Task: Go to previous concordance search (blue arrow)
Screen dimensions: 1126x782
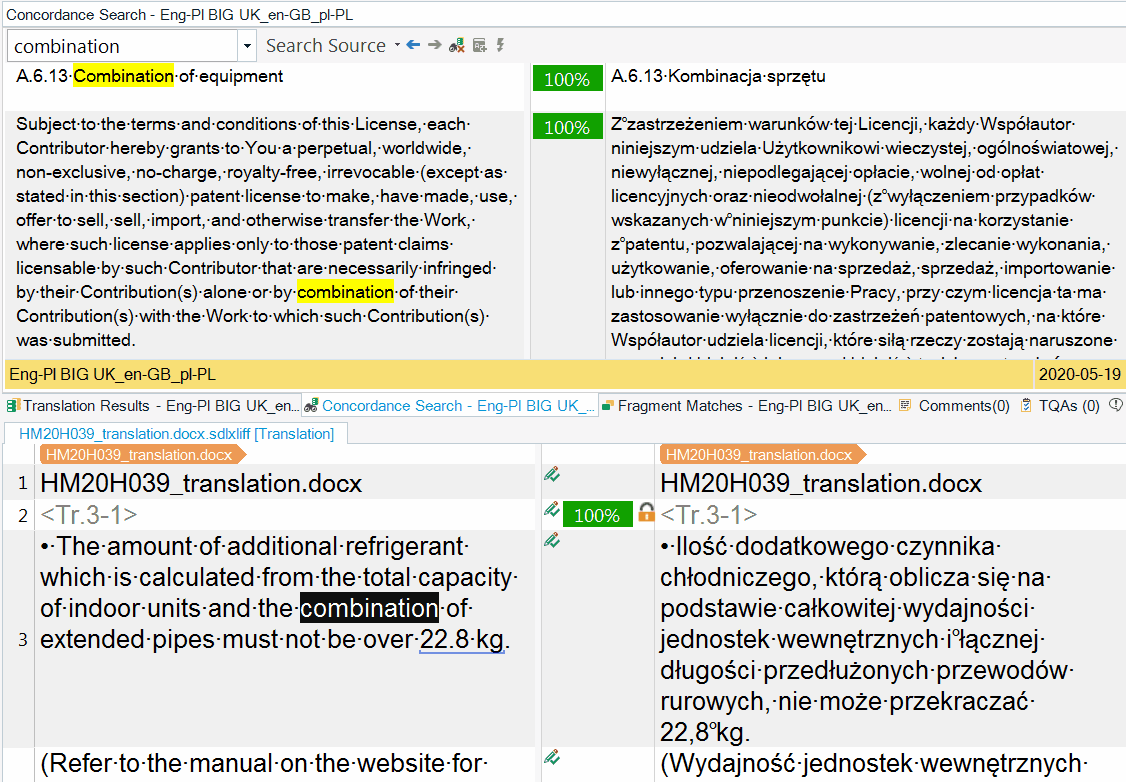Action: point(413,45)
